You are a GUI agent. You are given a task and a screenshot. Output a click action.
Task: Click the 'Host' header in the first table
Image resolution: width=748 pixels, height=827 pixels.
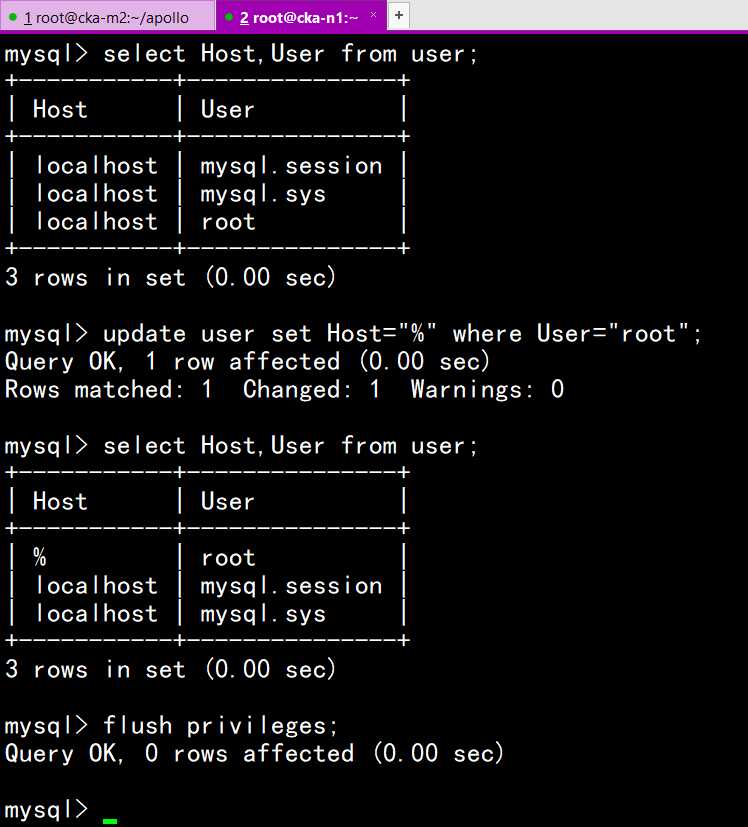(x=60, y=109)
